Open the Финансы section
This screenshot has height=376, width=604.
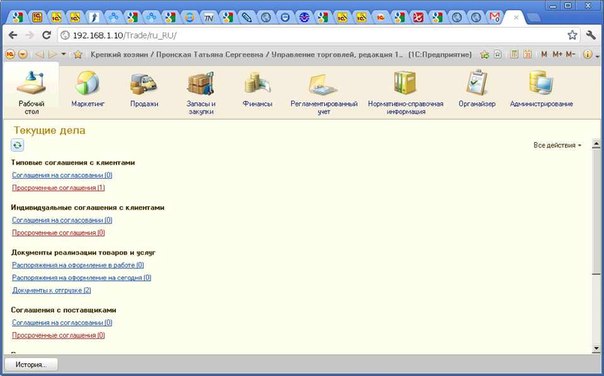coord(257,89)
